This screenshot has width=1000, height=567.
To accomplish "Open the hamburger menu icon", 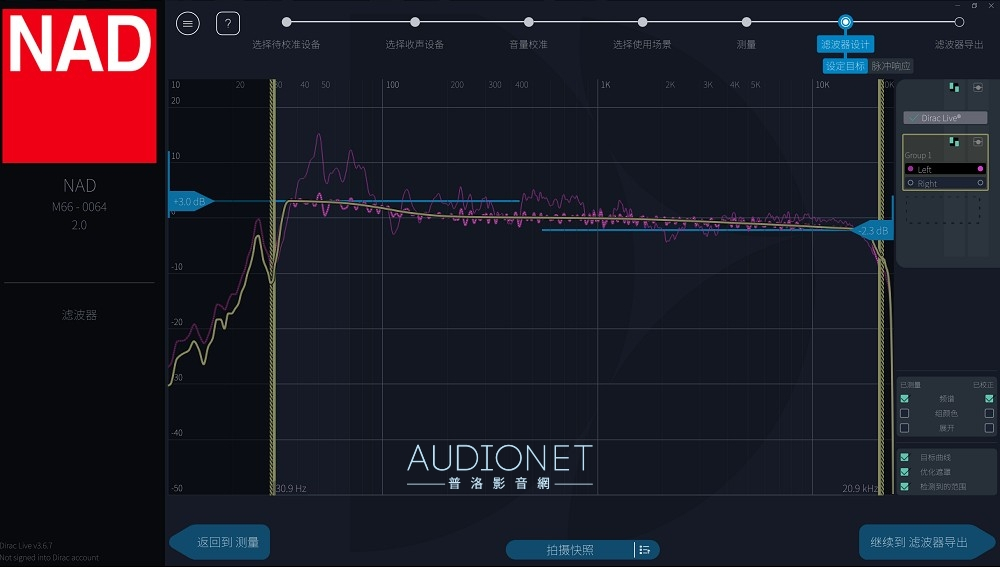I will tap(188, 24).
